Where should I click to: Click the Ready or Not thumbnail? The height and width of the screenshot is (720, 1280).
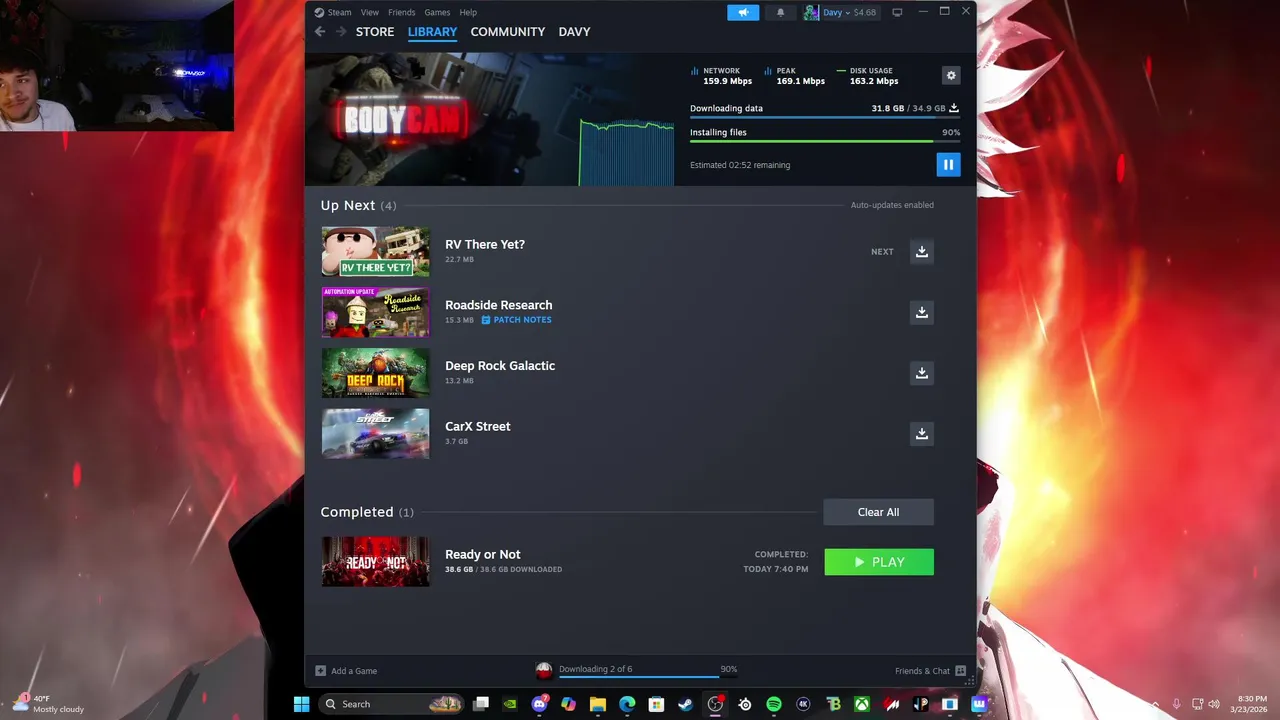pyautogui.click(x=375, y=561)
